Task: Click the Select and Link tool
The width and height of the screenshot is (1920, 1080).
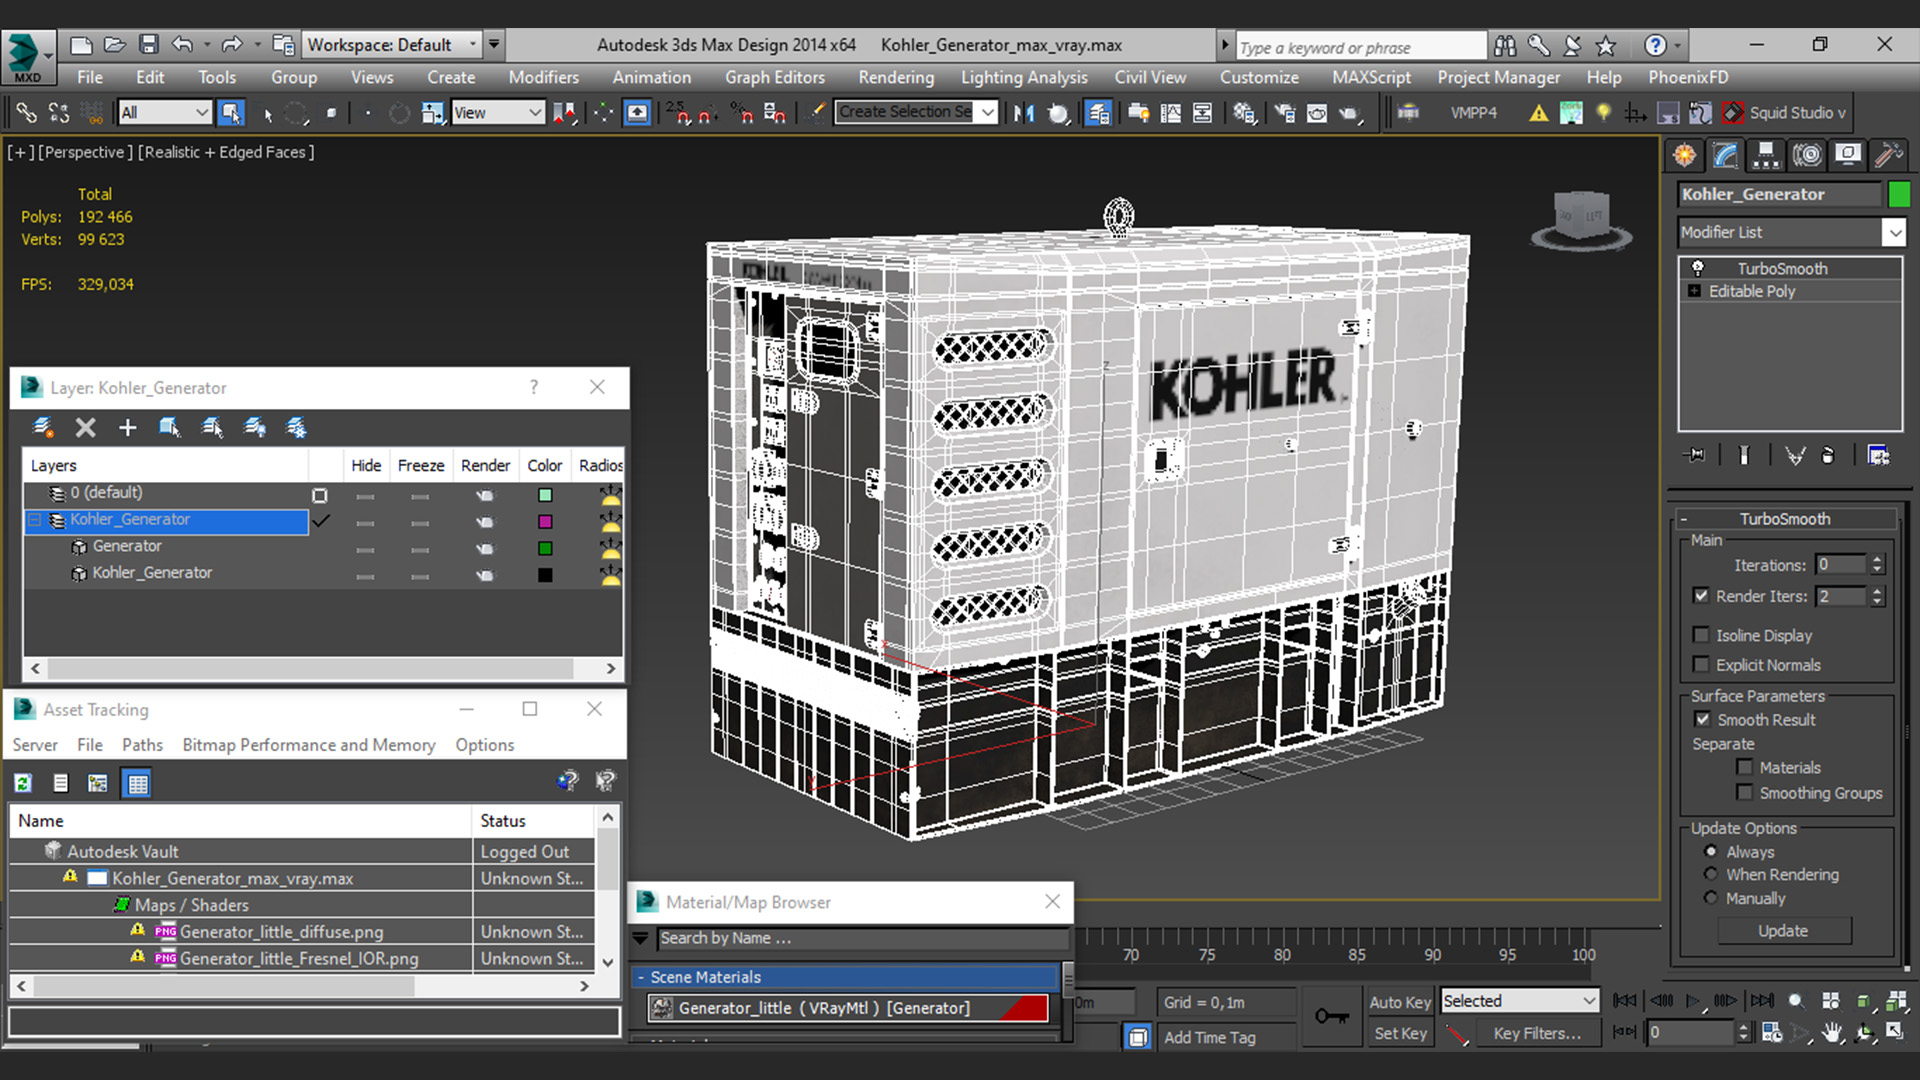Action: pyautogui.click(x=27, y=113)
